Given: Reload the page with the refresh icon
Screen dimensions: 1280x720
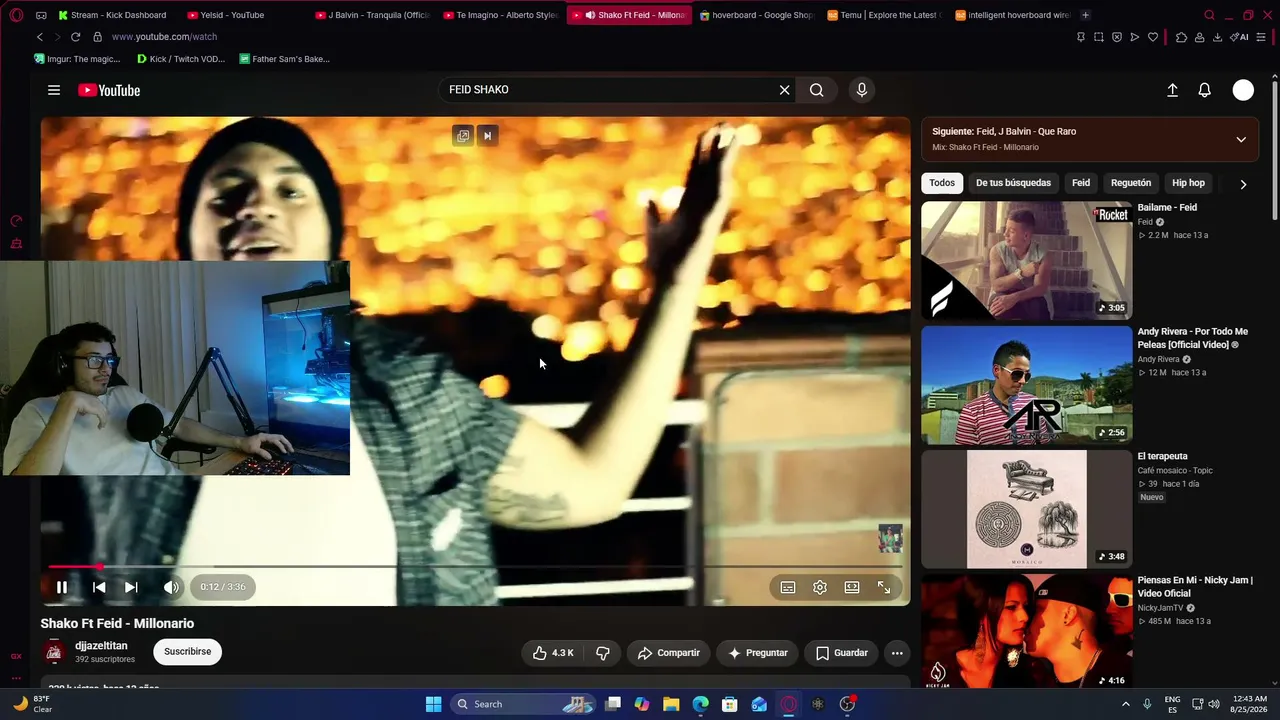Looking at the screenshot, I should coord(75,37).
